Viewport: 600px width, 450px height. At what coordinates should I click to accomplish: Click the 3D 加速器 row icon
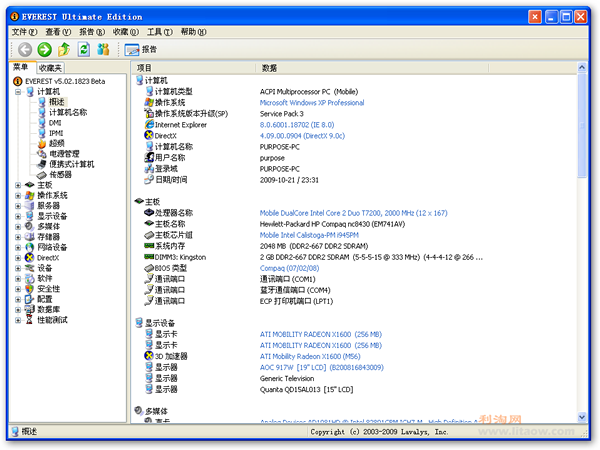pos(149,356)
